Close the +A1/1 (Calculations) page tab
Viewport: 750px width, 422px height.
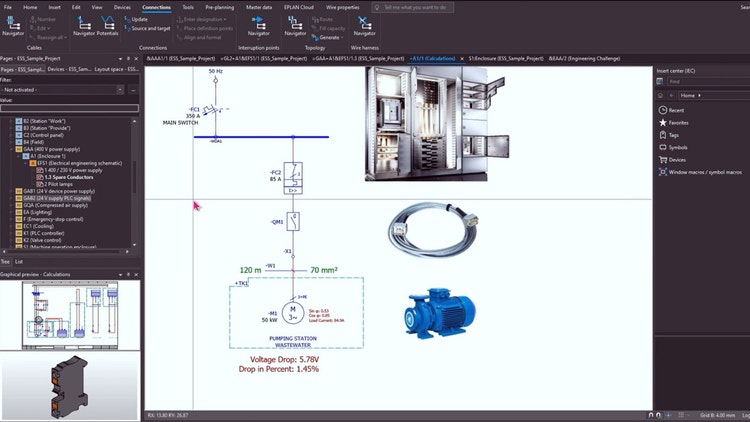pos(463,59)
